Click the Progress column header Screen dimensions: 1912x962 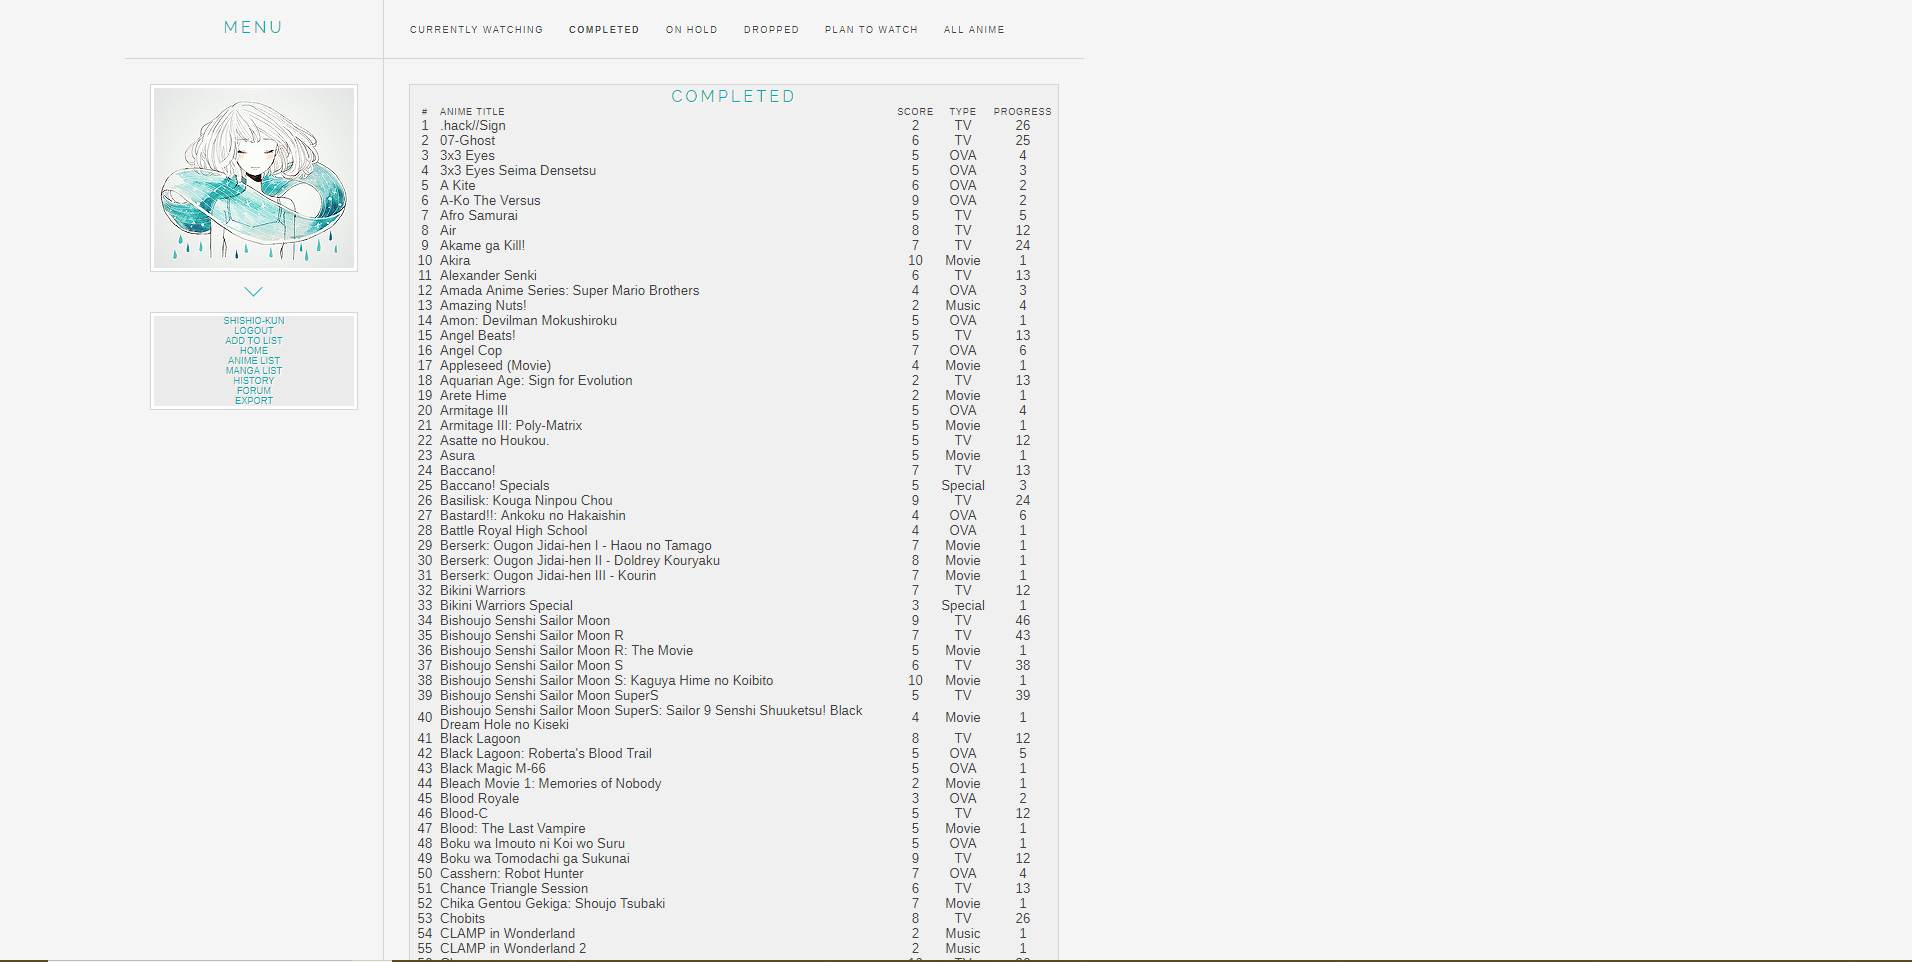point(1022,112)
